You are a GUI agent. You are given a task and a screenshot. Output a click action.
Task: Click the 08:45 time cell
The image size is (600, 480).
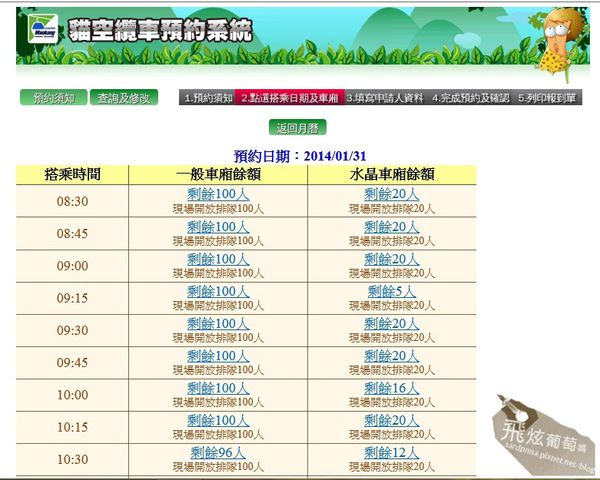click(x=72, y=233)
